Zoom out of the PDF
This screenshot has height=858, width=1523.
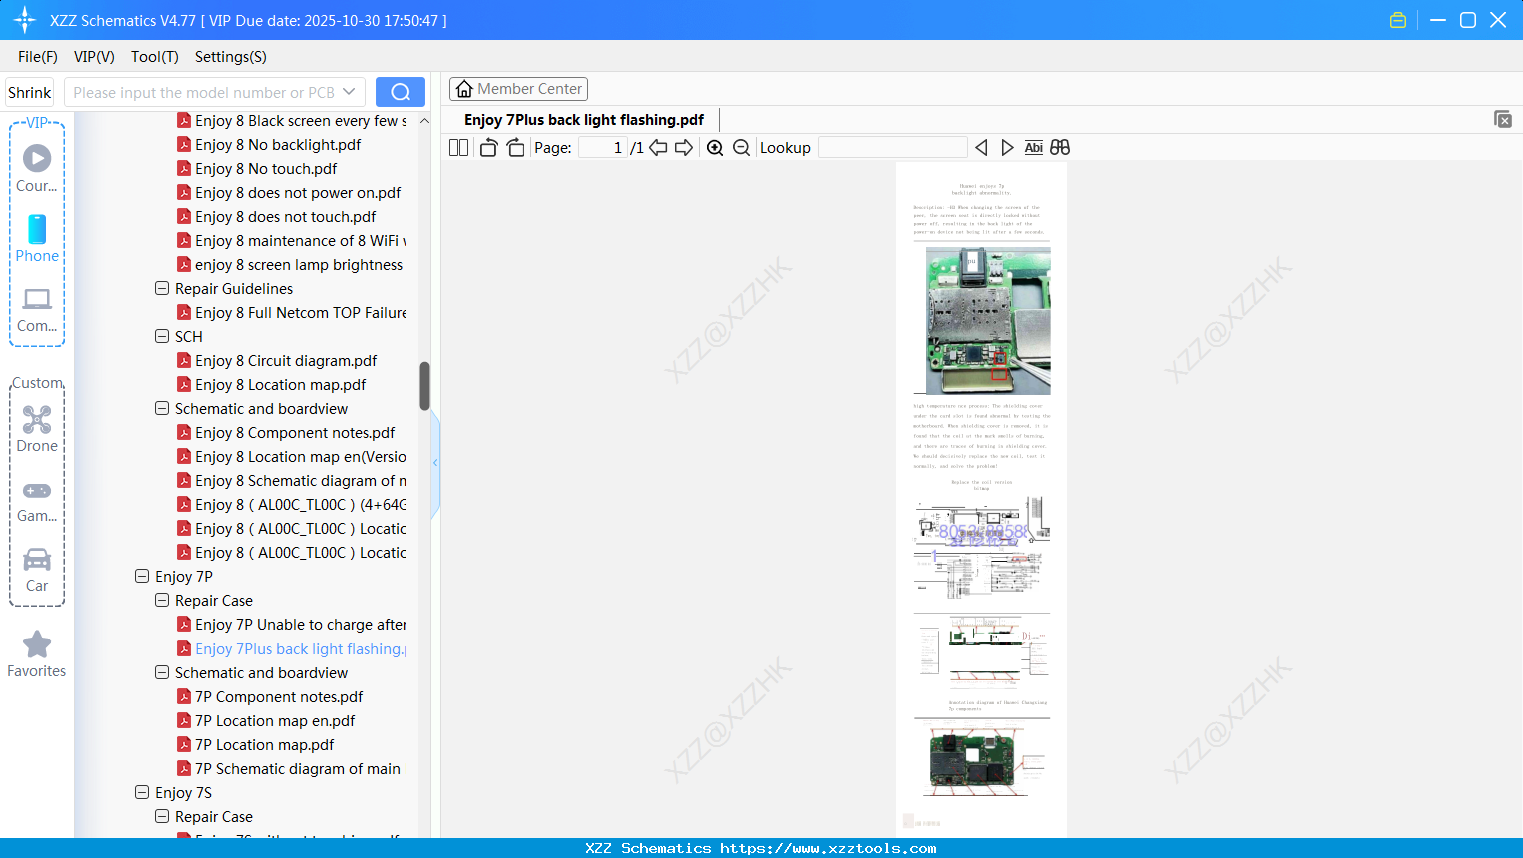coord(741,147)
